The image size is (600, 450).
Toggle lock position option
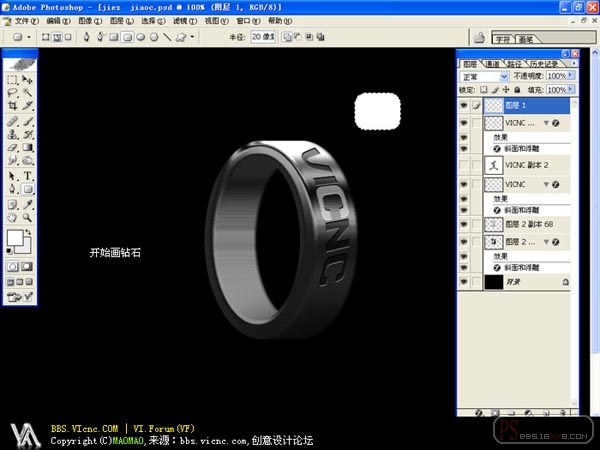[x=506, y=90]
